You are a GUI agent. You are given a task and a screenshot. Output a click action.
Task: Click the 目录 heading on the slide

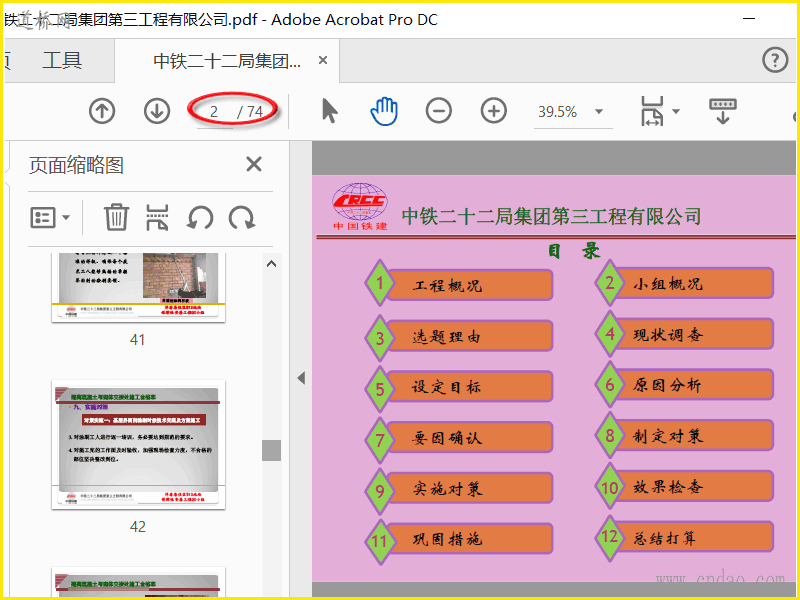tap(574, 251)
